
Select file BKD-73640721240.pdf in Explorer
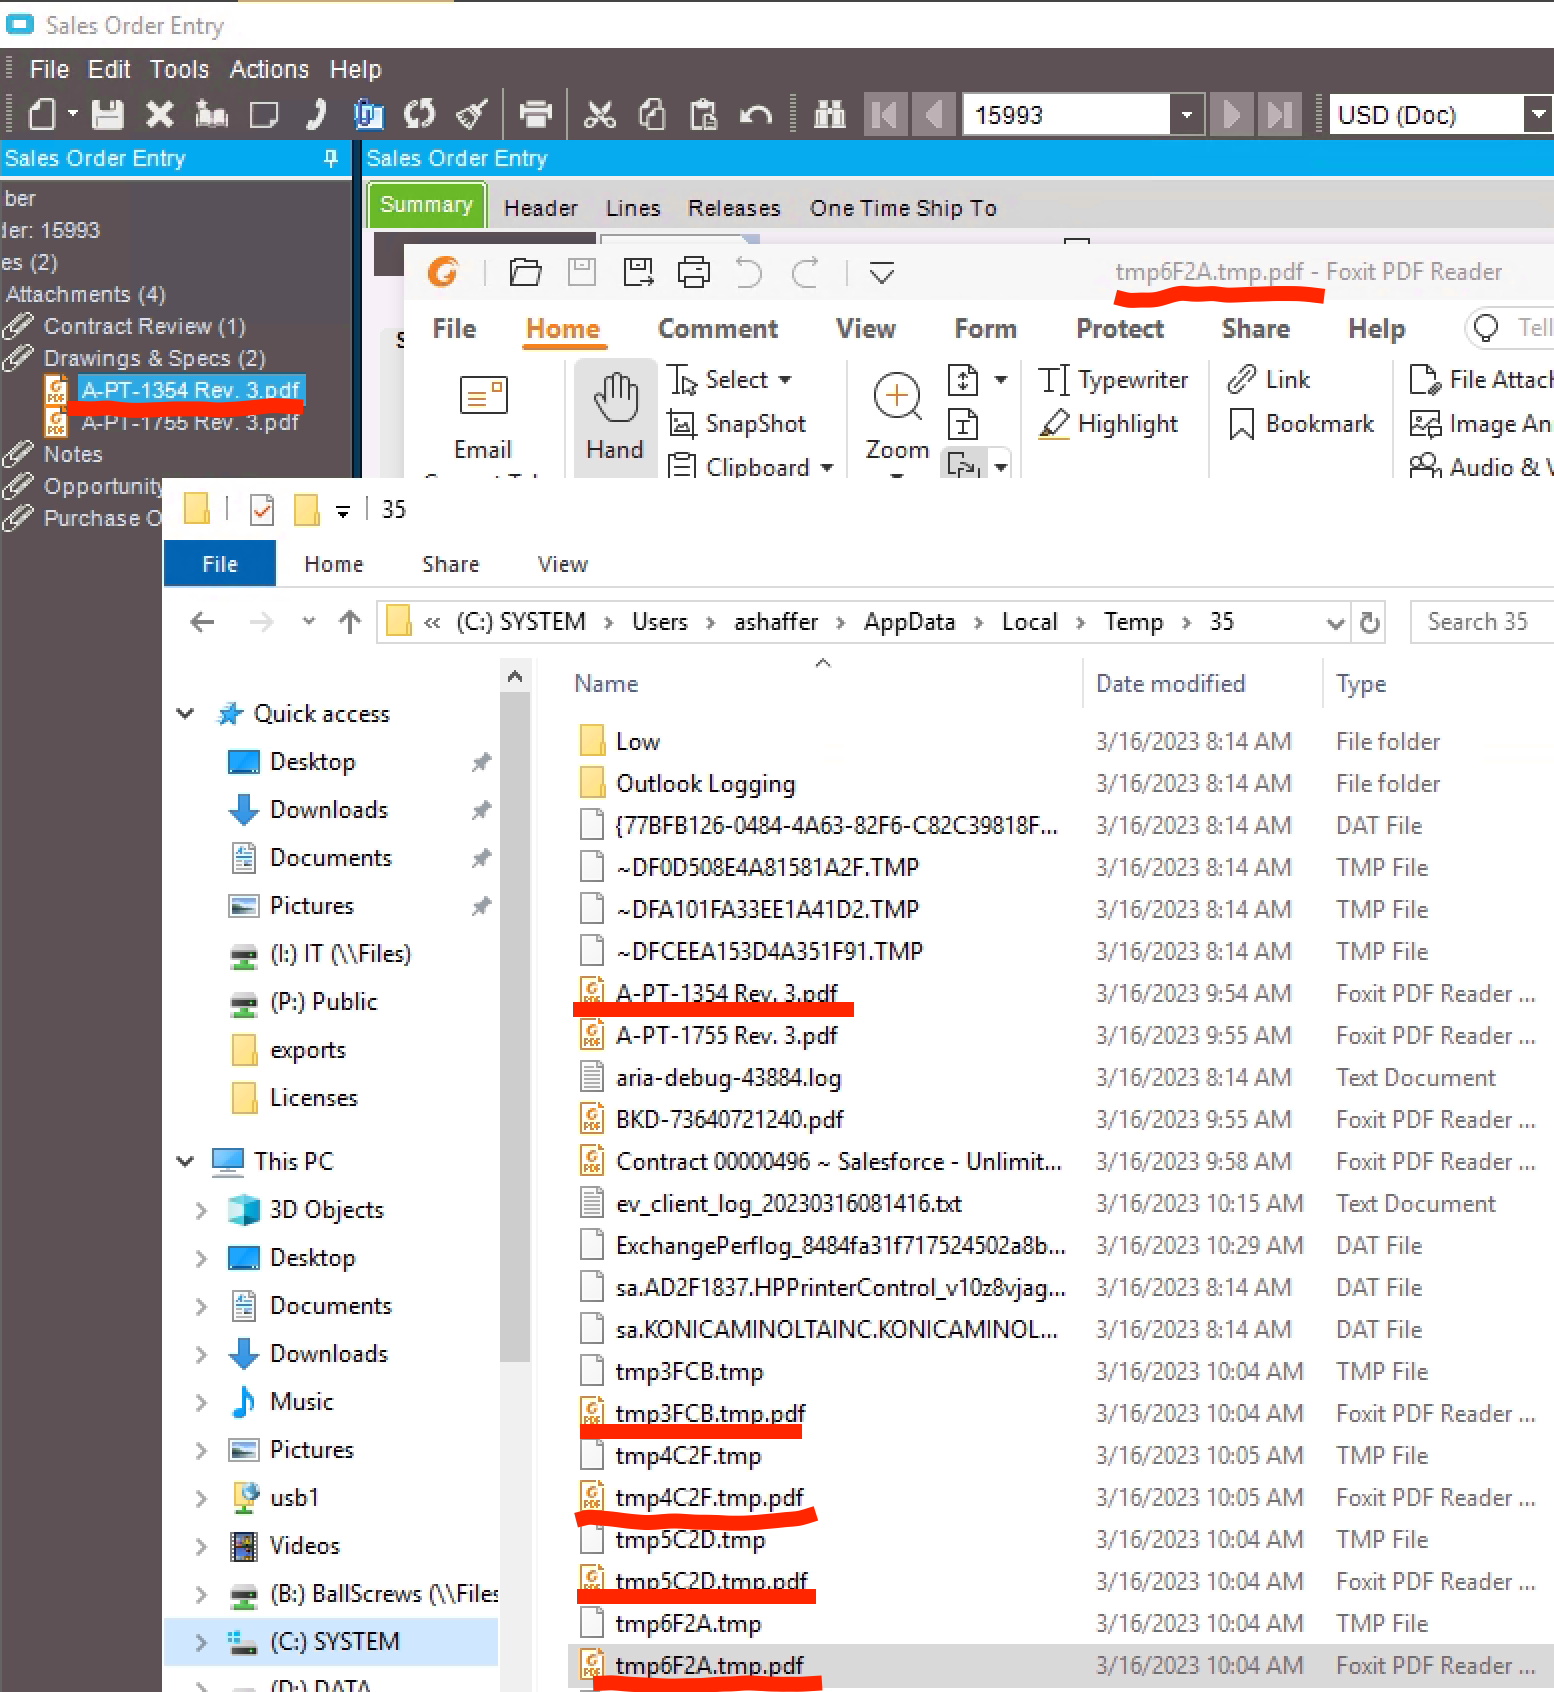(730, 1120)
